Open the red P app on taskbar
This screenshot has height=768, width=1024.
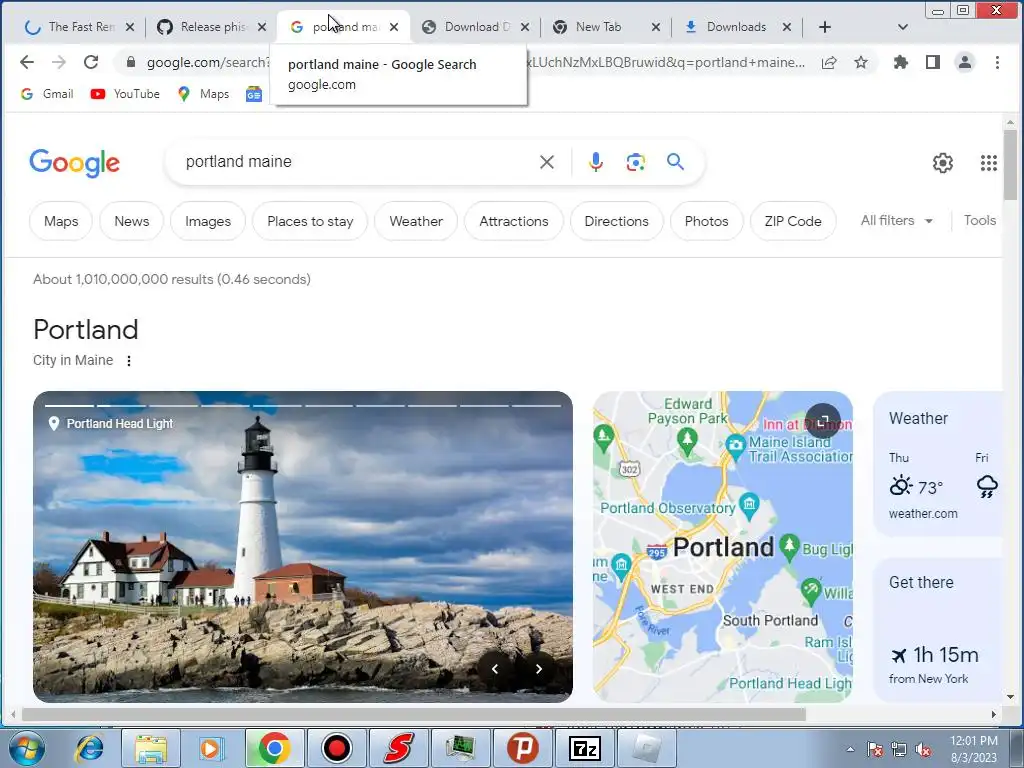point(522,748)
